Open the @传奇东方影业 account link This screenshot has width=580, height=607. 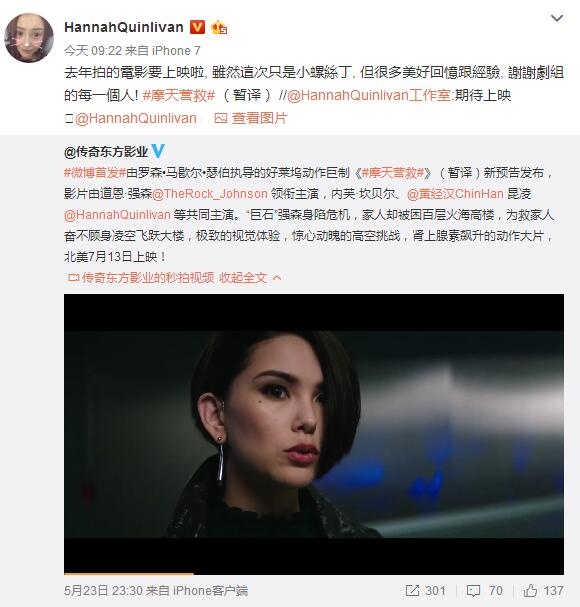(106, 152)
